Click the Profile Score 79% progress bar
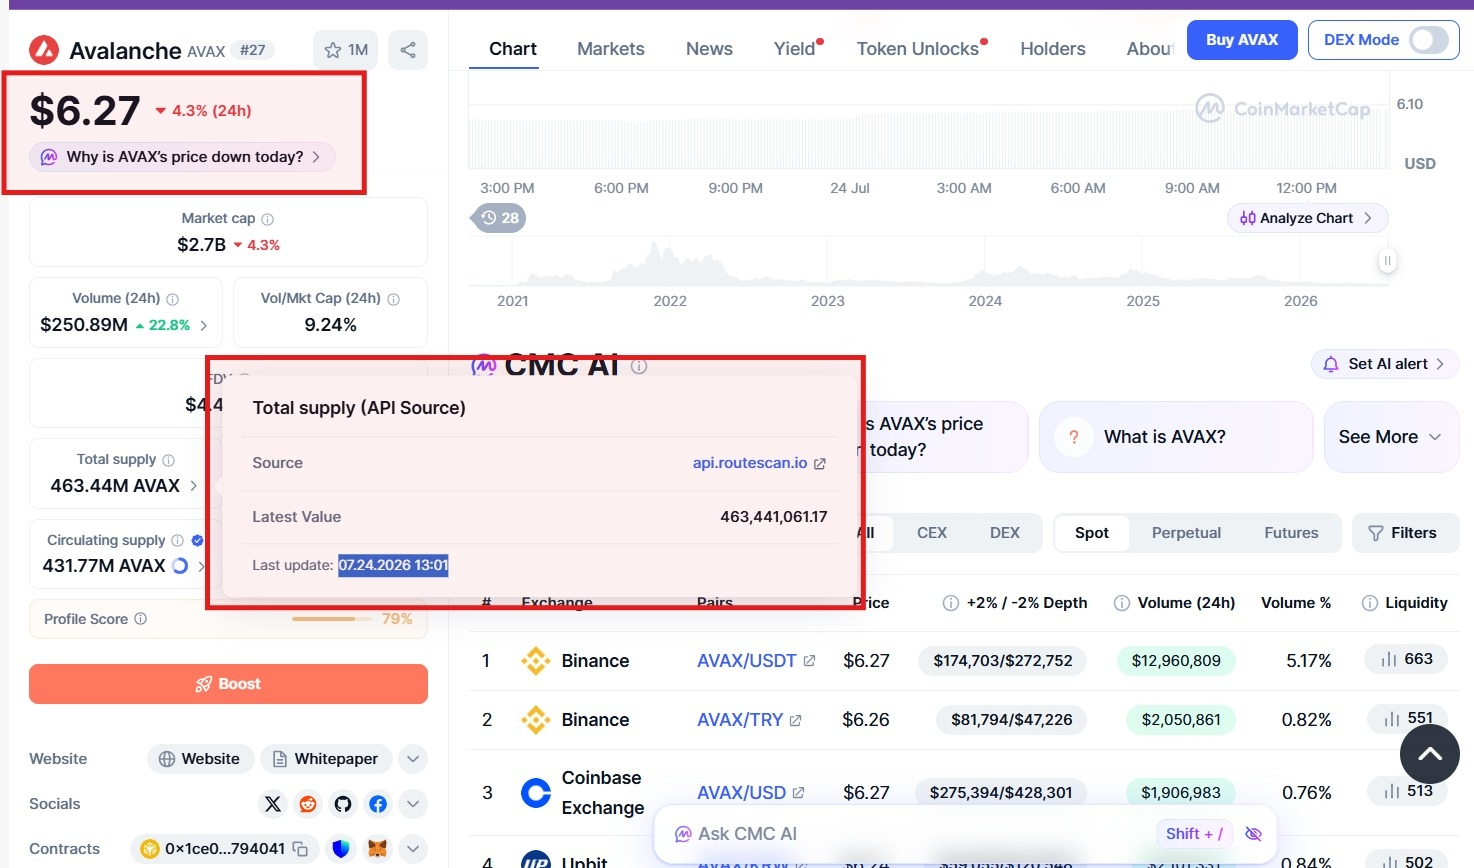Screen dimensions: 1474x868 click(x=331, y=619)
